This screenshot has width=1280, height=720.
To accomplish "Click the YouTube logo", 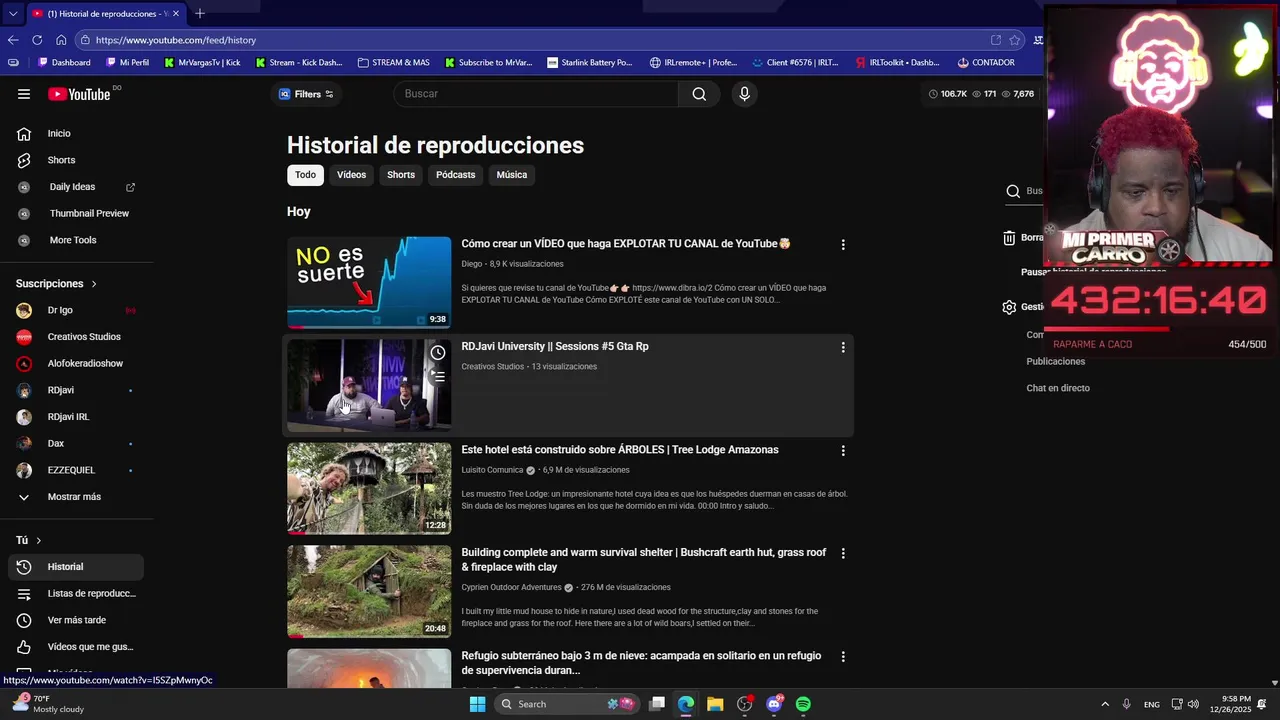I will click(x=79, y=94).
